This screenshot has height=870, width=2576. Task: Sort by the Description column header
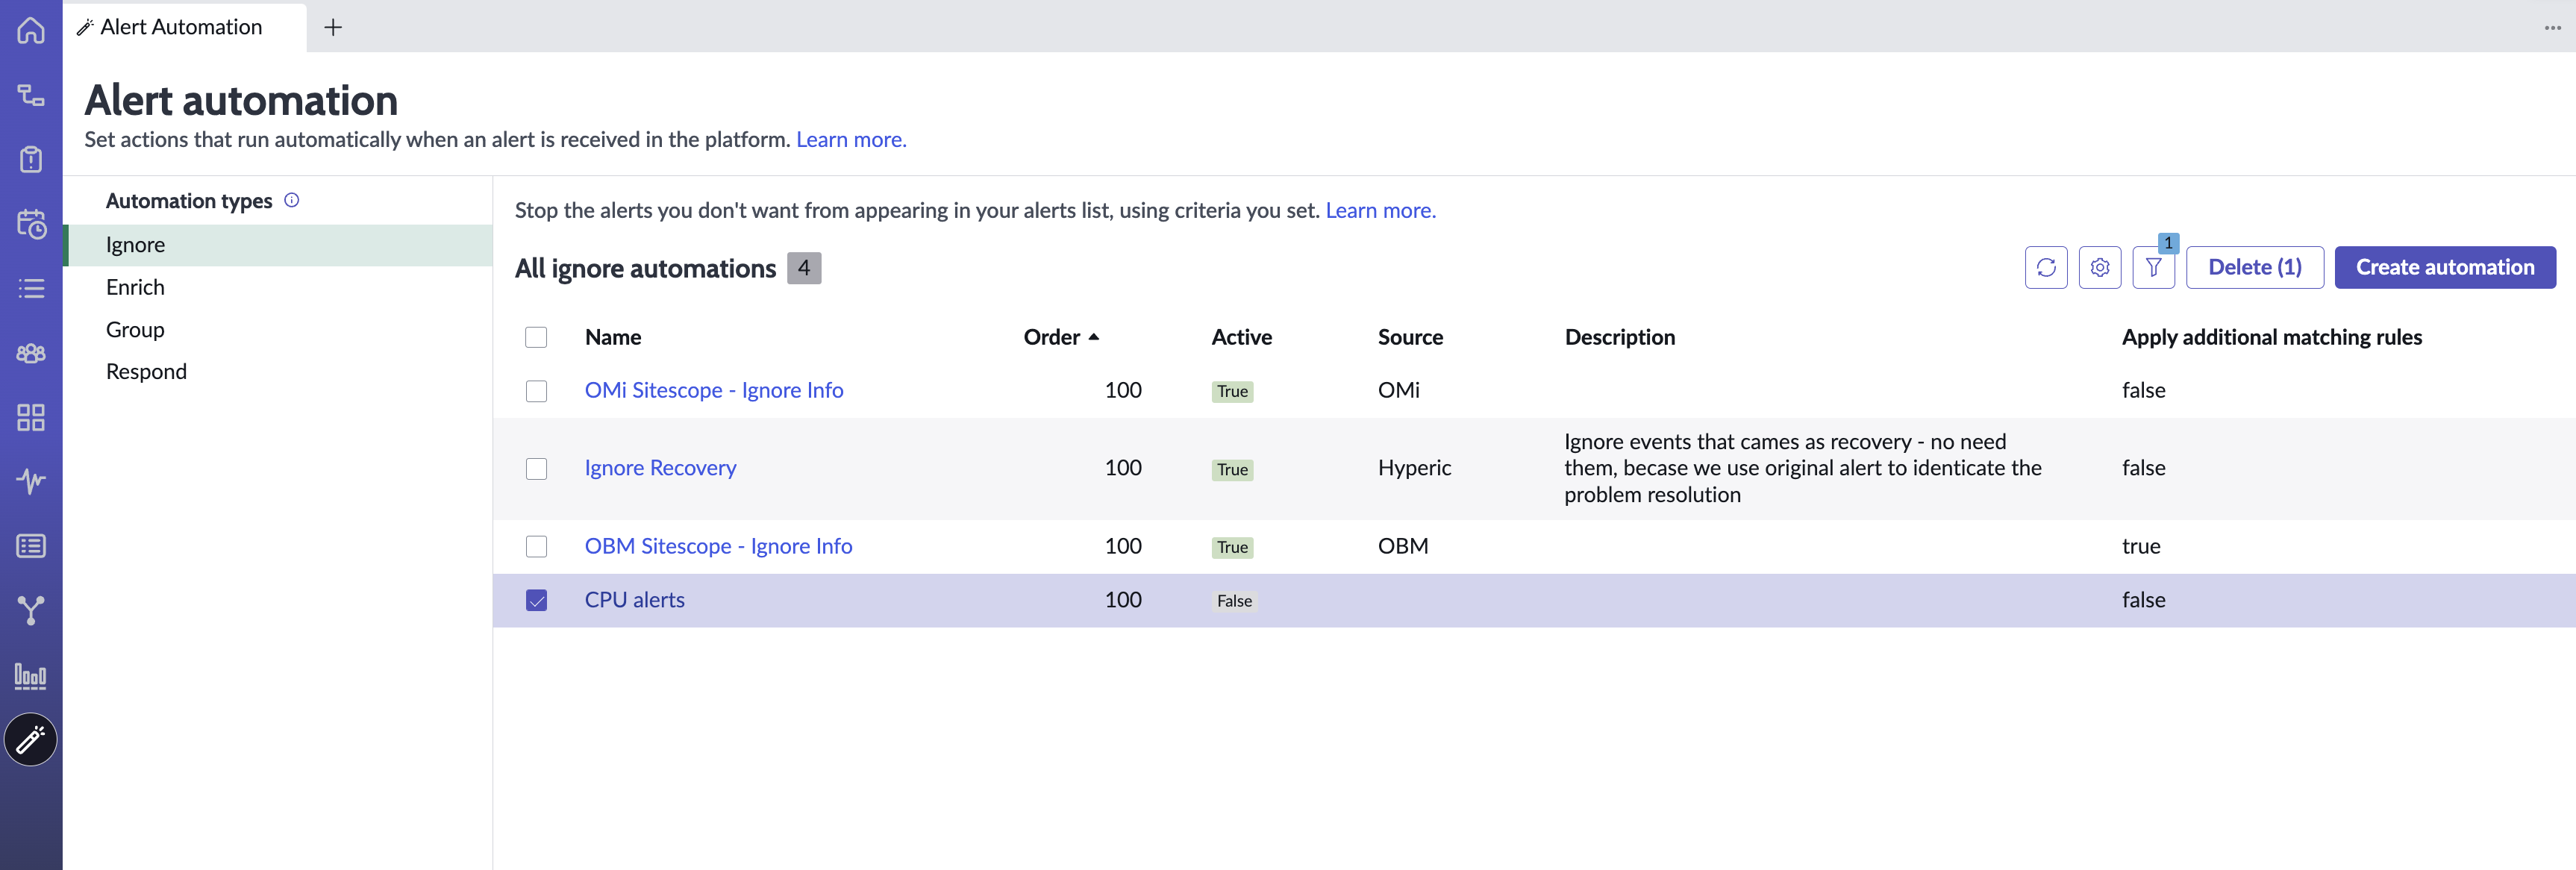1619,337
